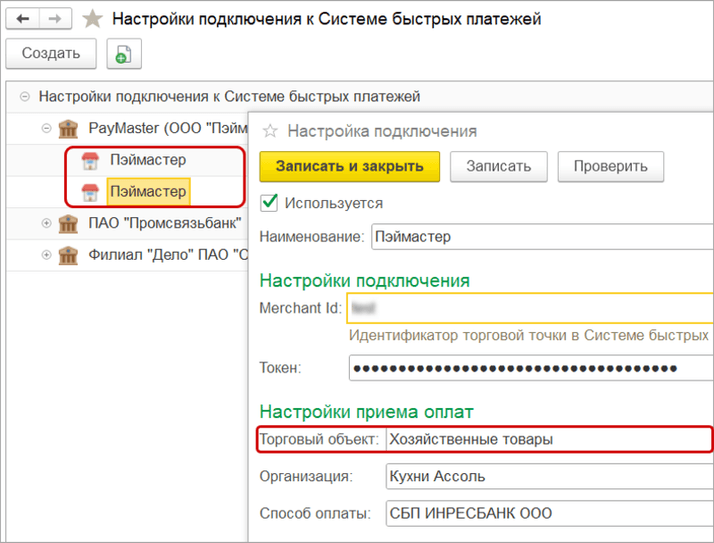
Task: Click Записать и закрыть button
Action: point(350,166)
